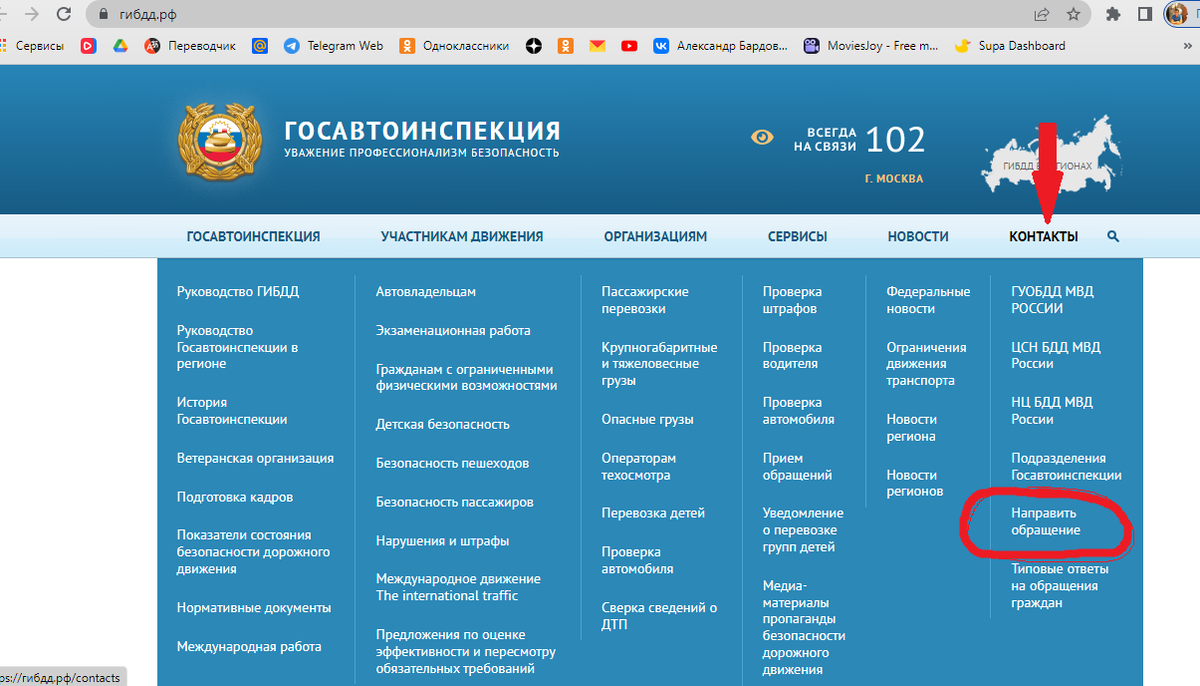
Task: Bookmark the page with the star icon
Action: click(1074, 15)
